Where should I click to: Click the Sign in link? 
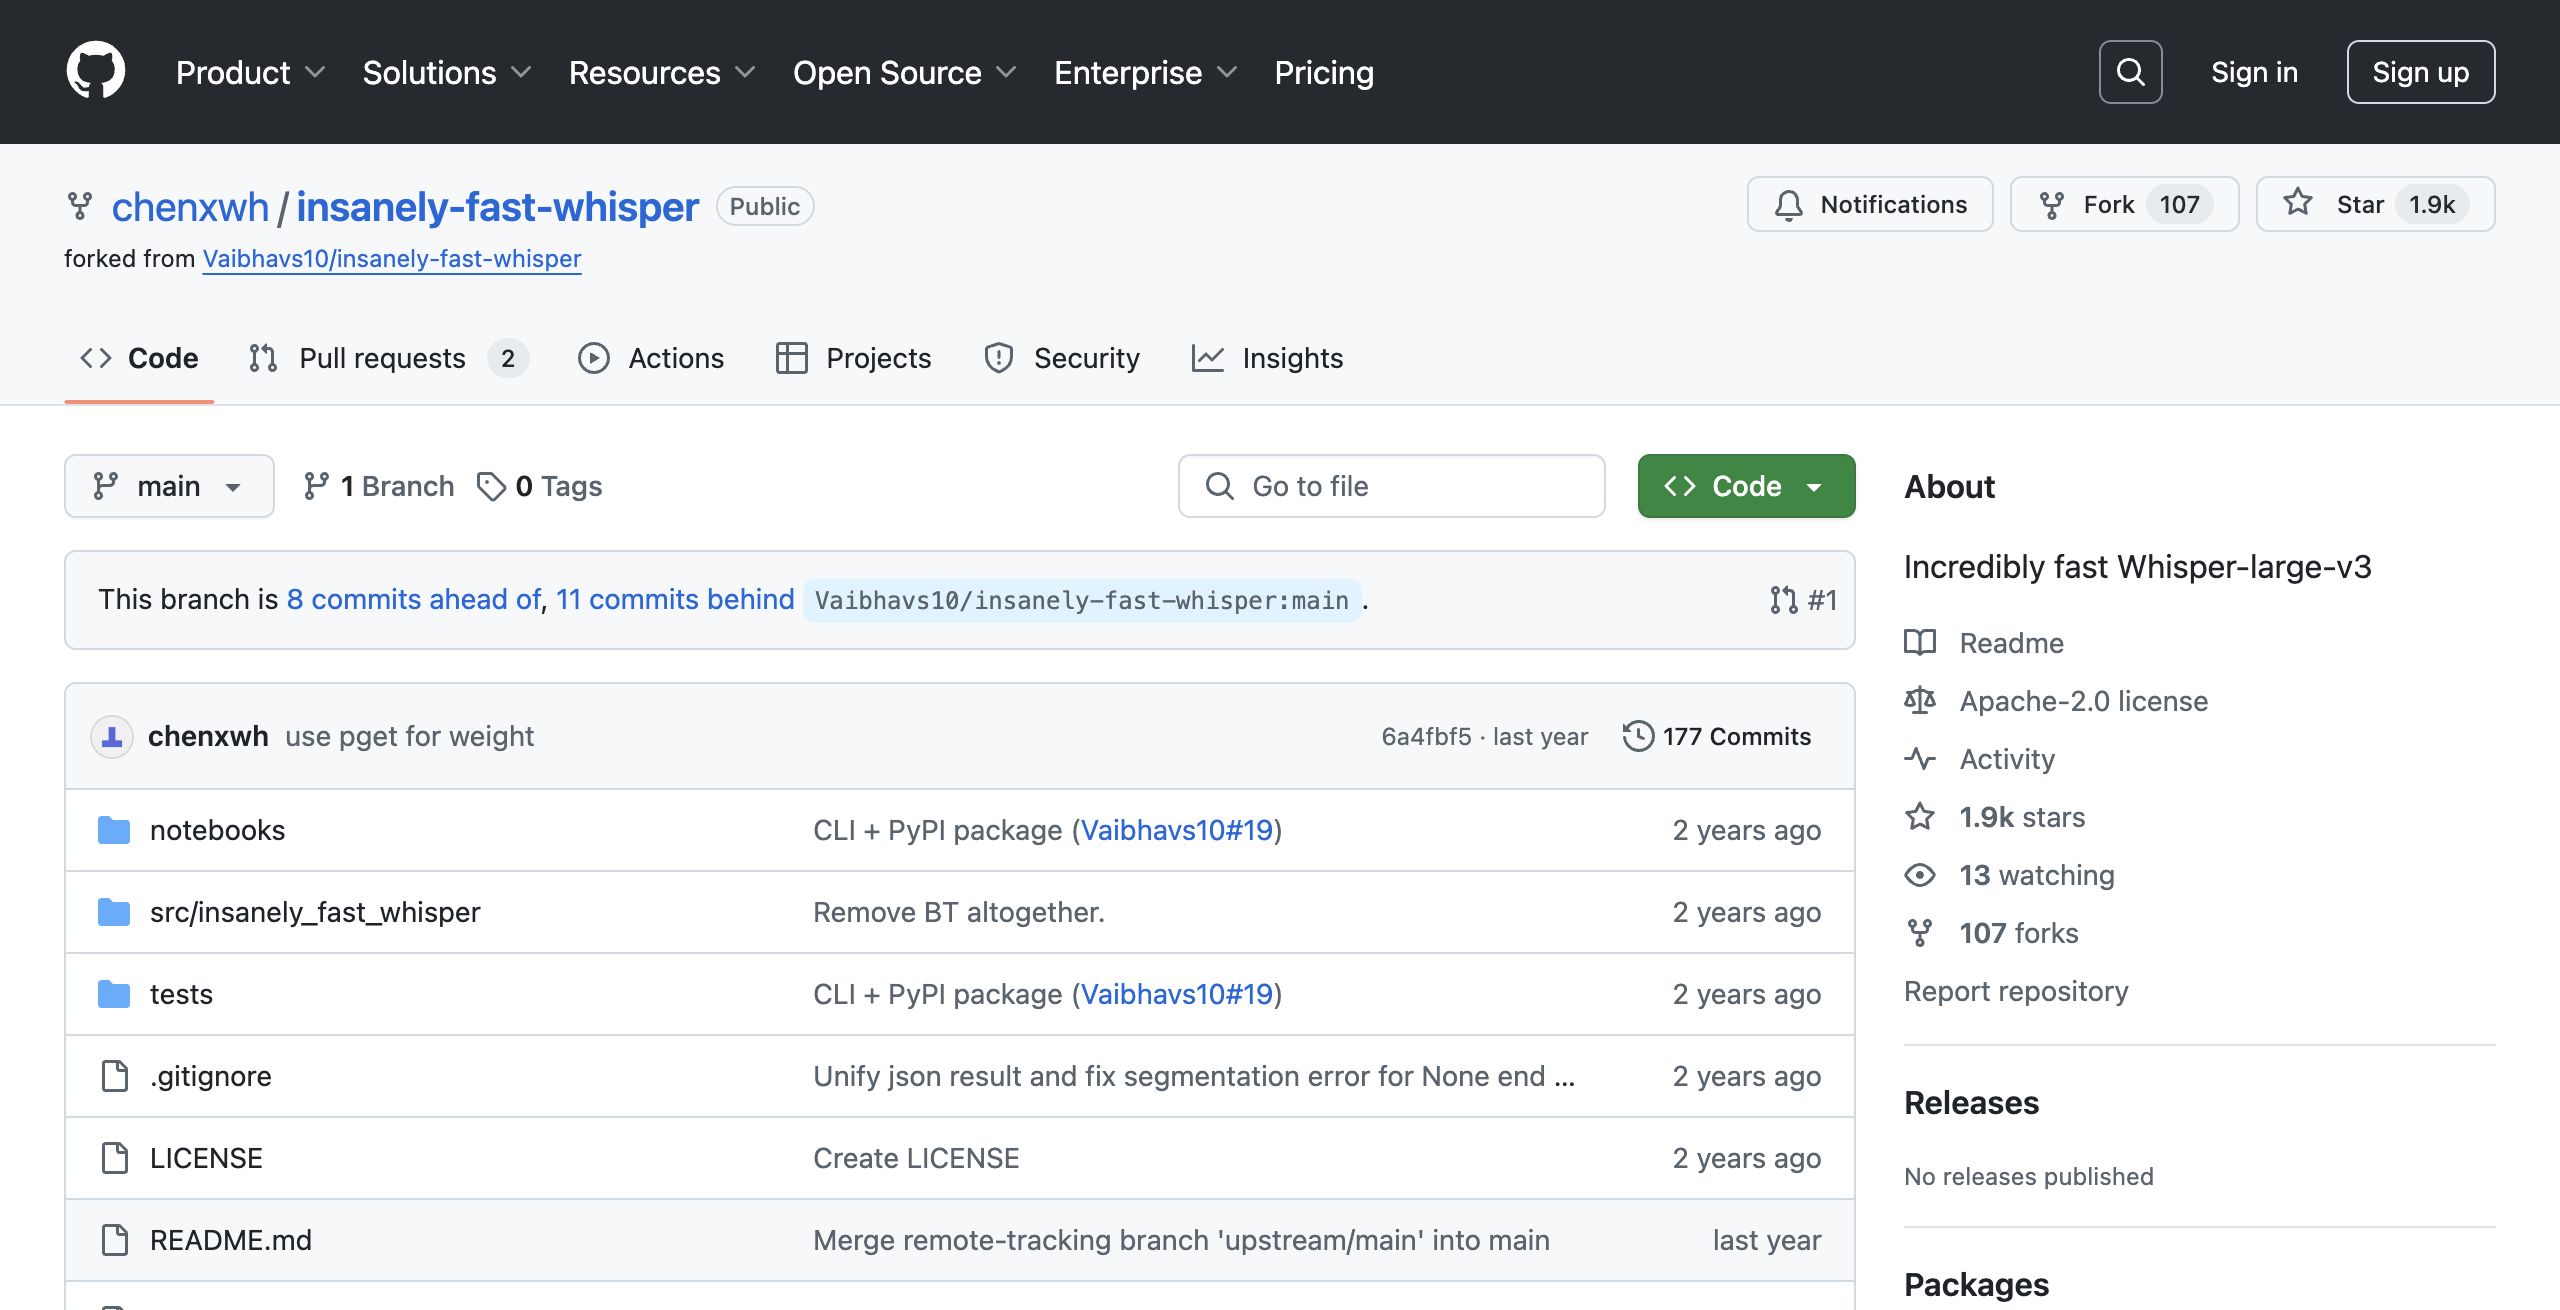pos(2254,72)
